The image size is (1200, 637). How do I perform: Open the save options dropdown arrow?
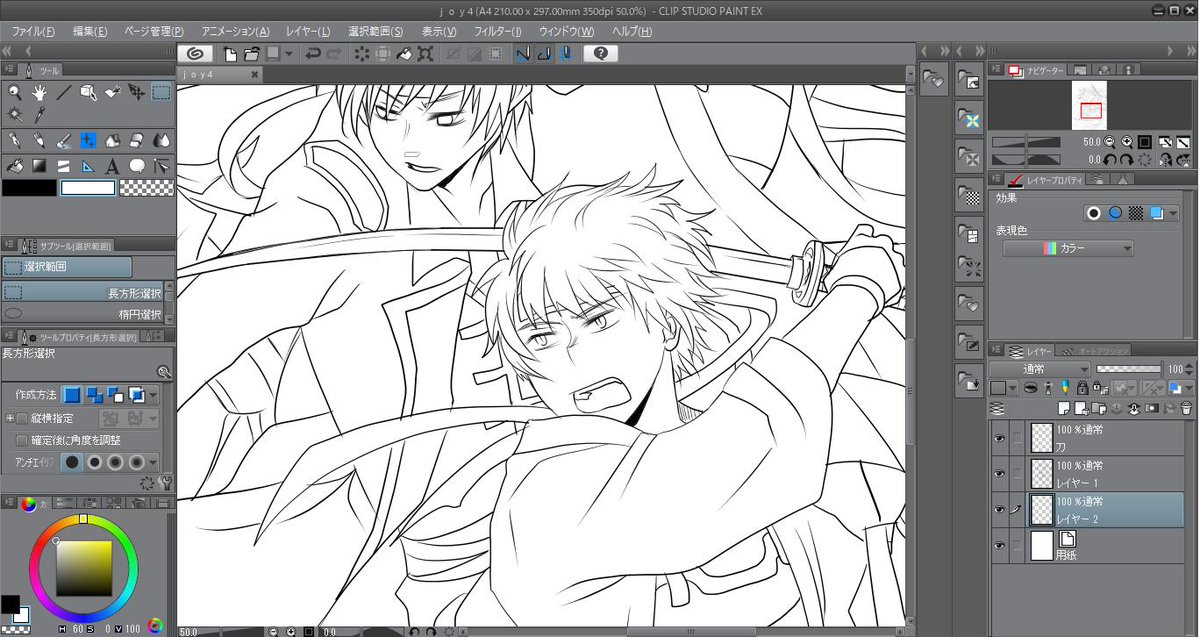point(288,53)
